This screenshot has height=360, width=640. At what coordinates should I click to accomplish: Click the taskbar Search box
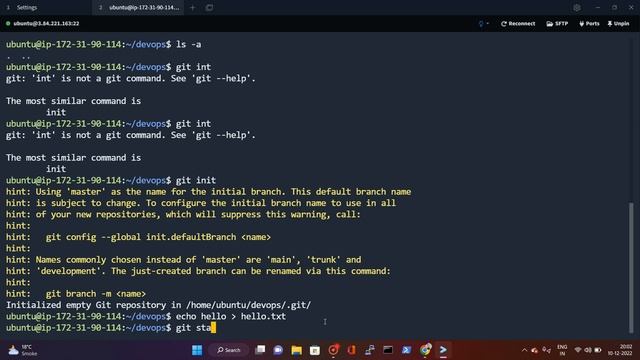tap(229, 350)
